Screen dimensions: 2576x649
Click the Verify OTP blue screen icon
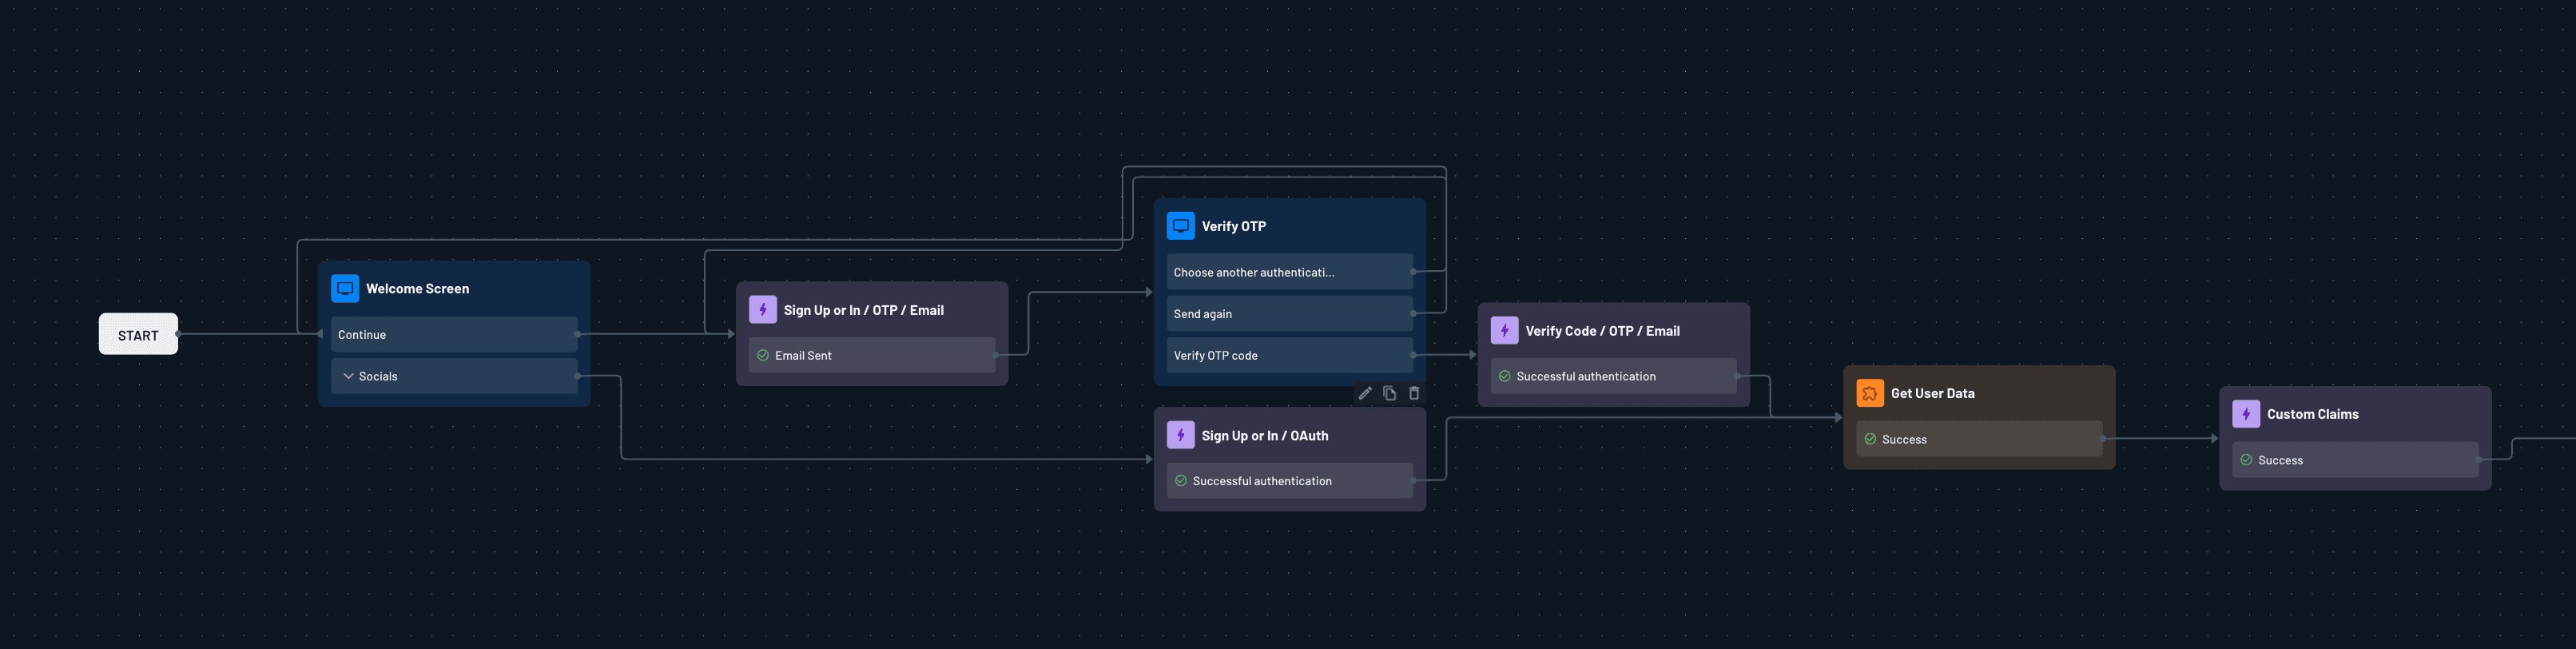pos(1180,226)
